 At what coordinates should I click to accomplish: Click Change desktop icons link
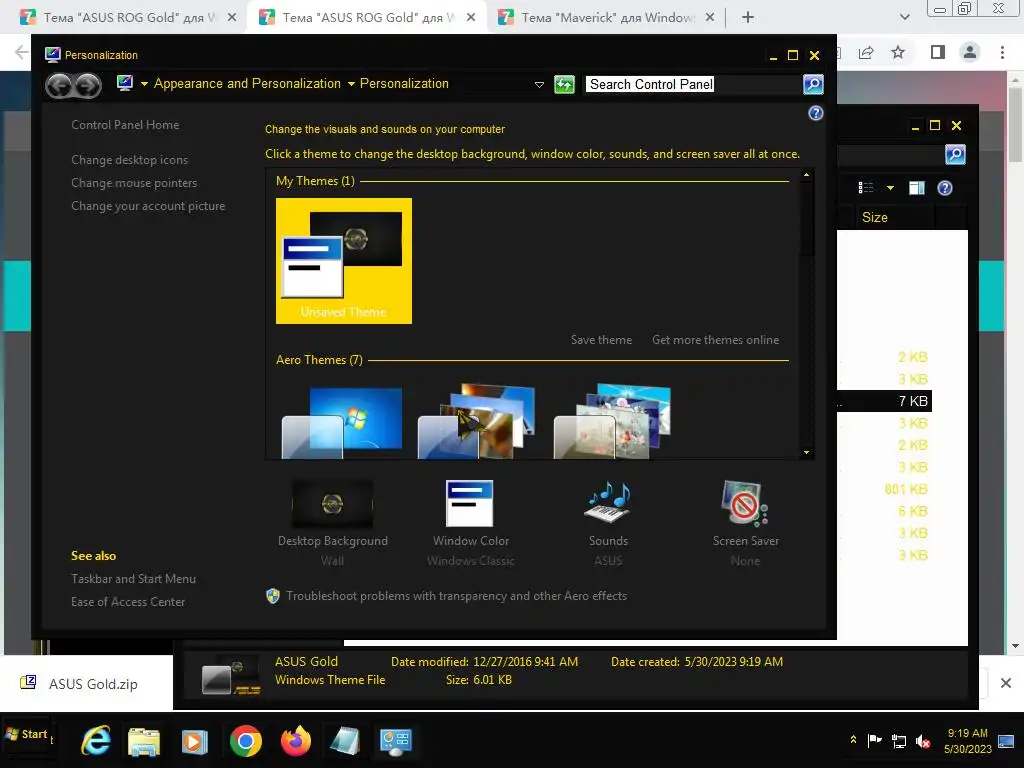pos(129,160)
